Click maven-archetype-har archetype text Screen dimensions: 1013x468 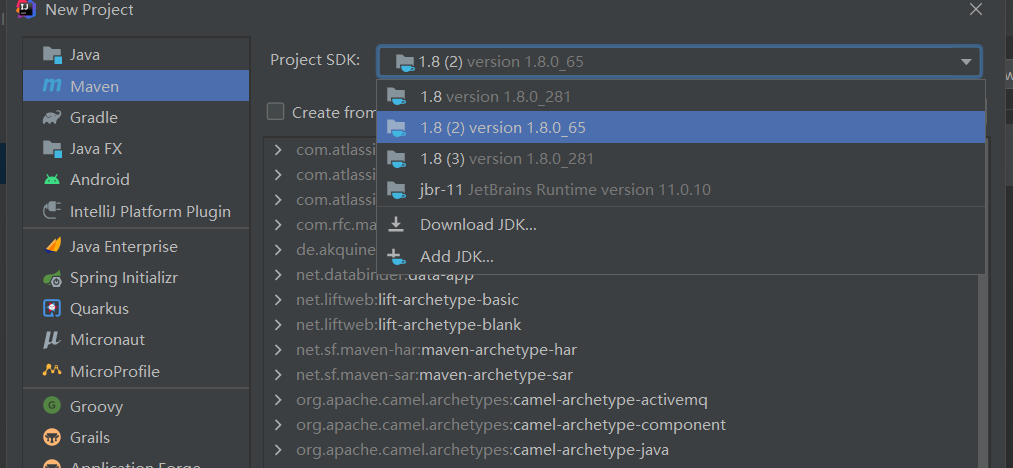pyautogui.click(x=499, y=350)
